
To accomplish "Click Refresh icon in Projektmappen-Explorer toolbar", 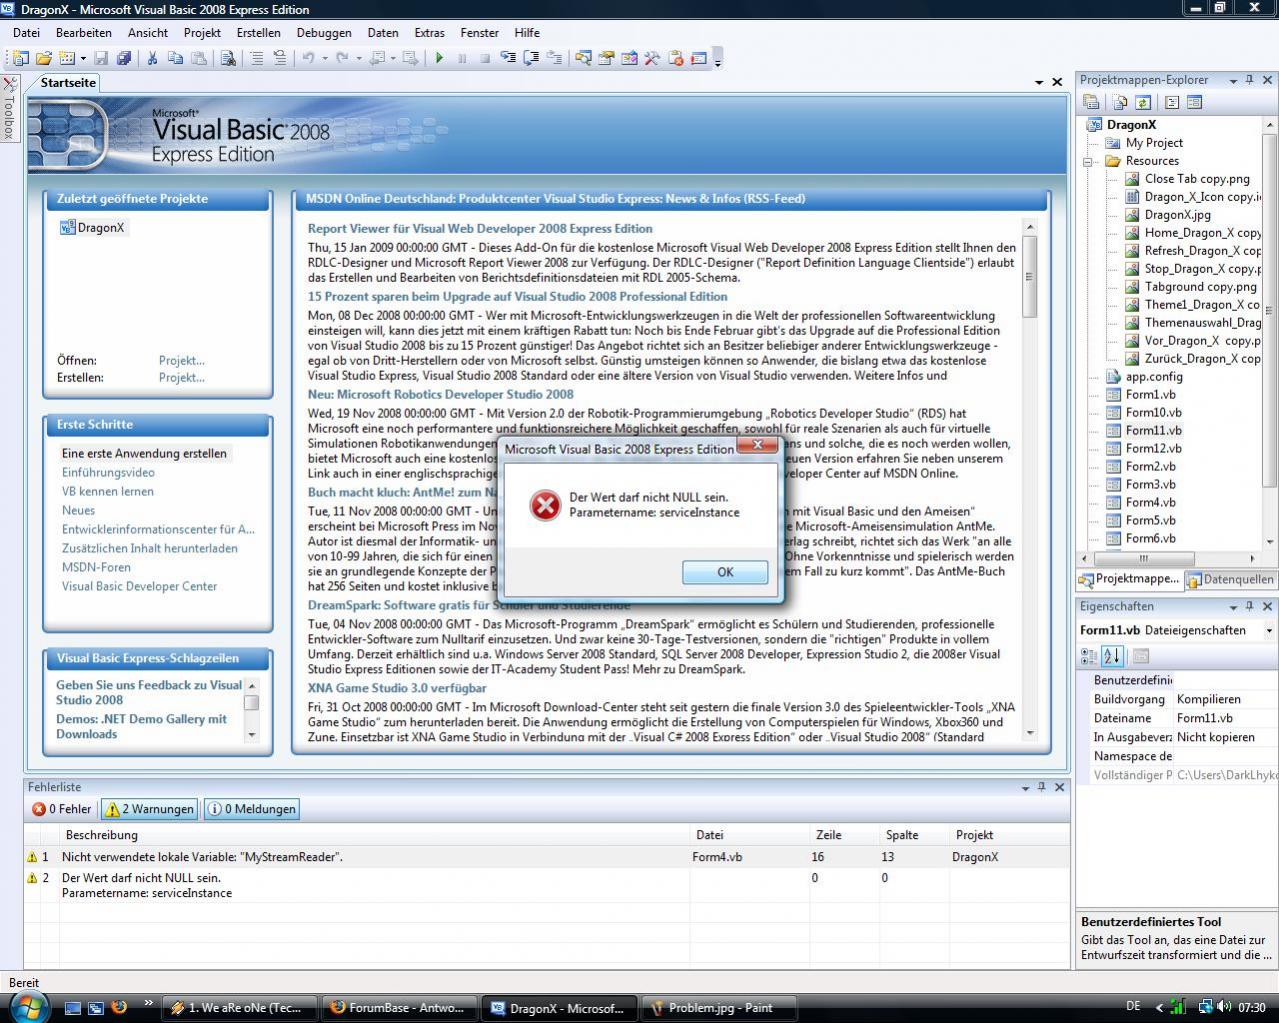I will [x=1143, y=102].
